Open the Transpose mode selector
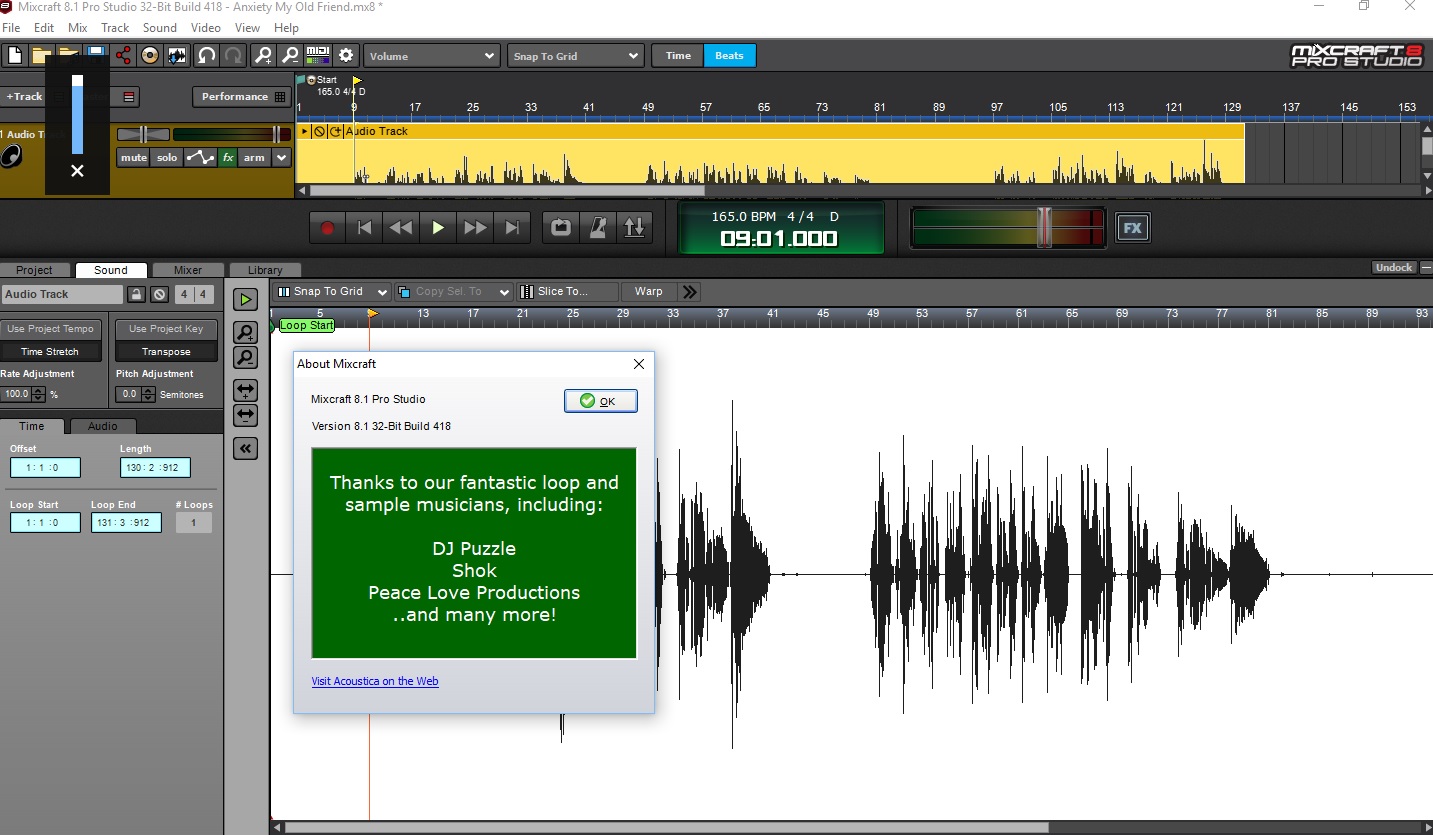 (x=166, y=352)
